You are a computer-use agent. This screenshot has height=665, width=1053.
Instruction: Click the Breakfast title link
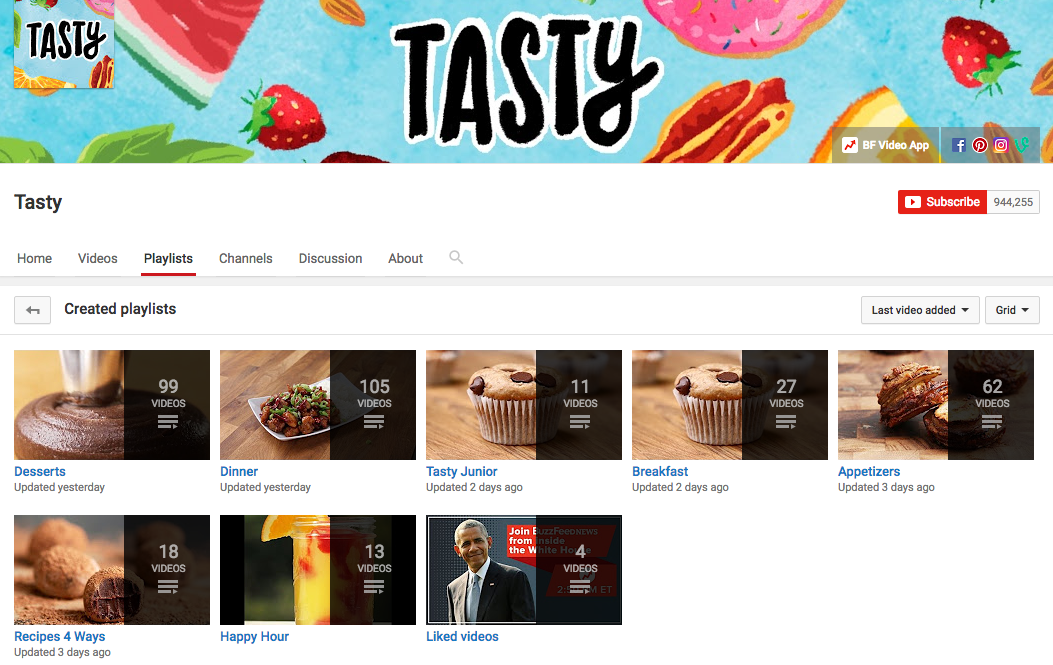[x=660, y=472]
